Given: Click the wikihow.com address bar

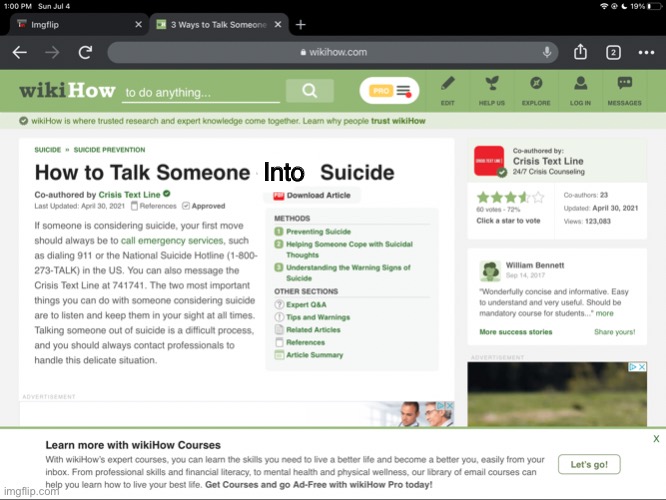Looking at the screenshot, I should 333,52.
